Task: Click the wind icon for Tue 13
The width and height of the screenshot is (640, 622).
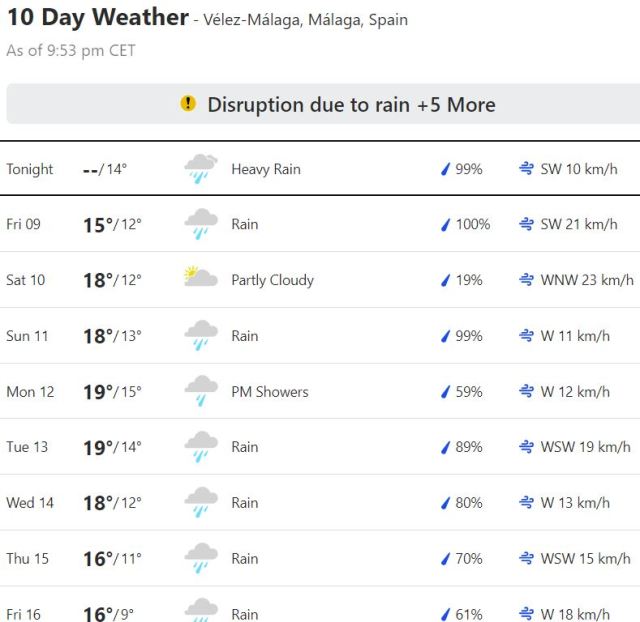Action: pos(526,447)
